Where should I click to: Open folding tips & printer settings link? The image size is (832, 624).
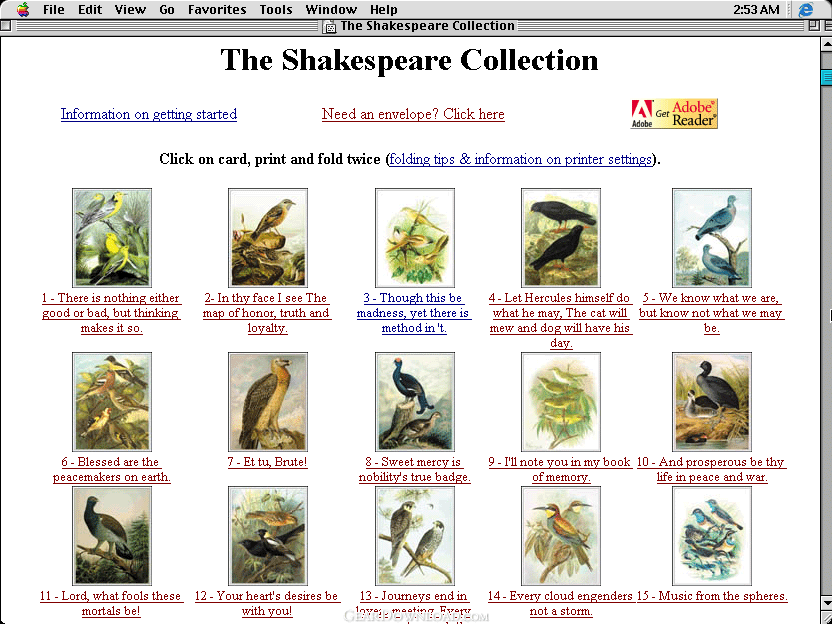click(521, 160)
